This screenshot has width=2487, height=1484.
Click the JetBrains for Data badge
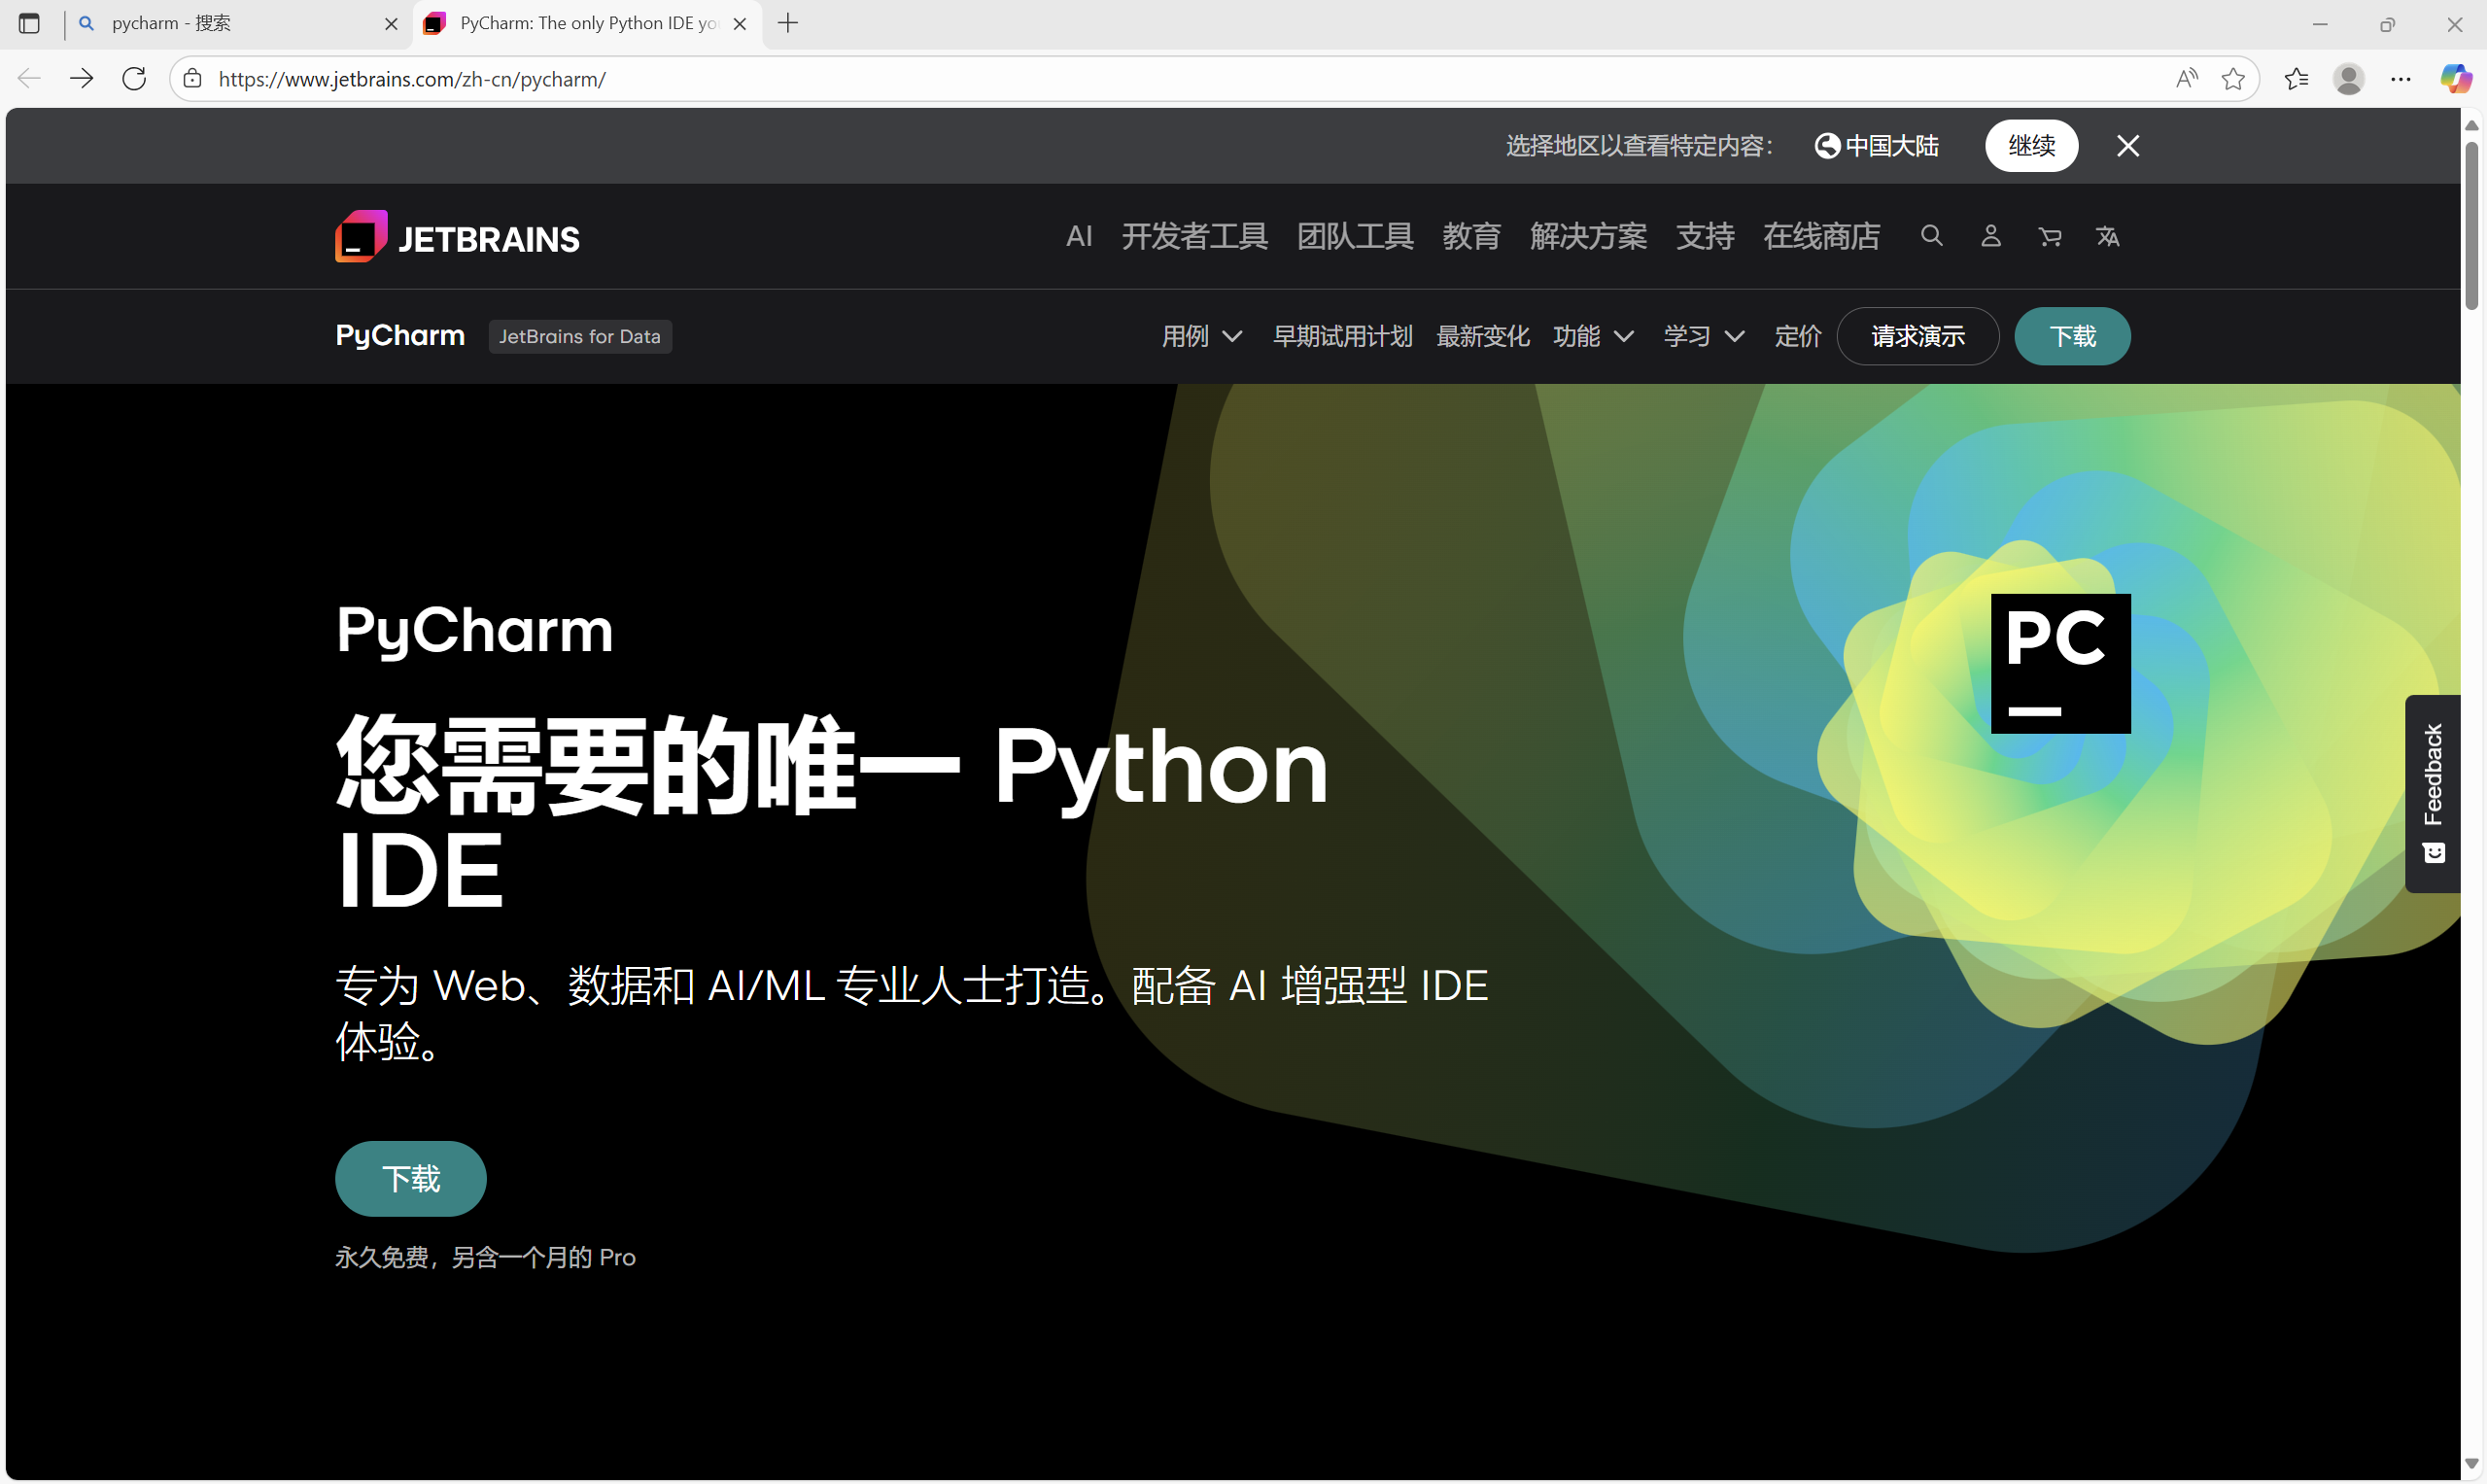(x=580, y=337)
